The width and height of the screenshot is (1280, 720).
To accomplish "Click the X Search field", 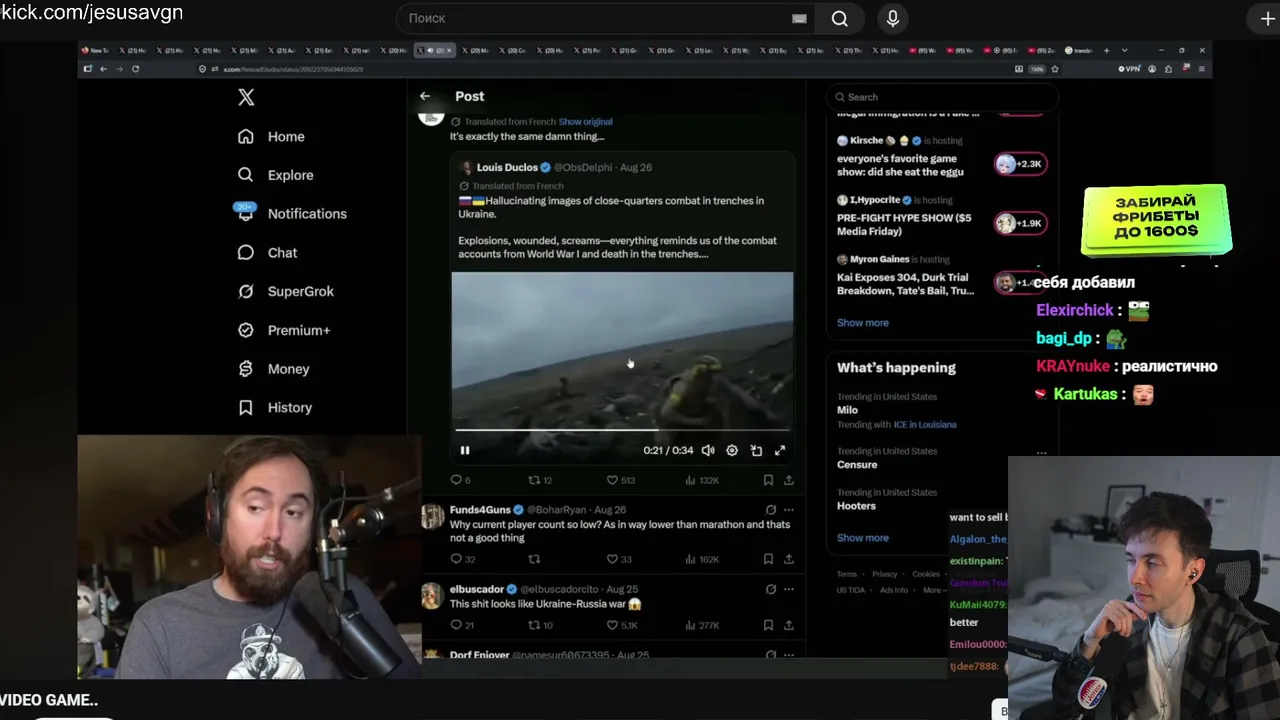I will point(942,97).
